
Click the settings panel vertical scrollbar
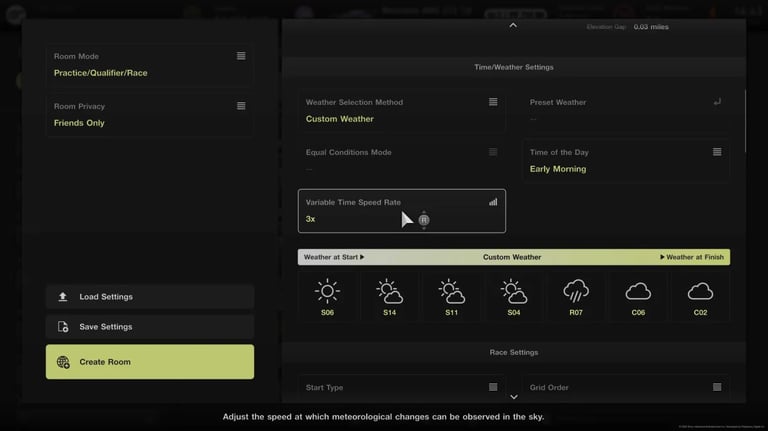[x=745, y=120]
